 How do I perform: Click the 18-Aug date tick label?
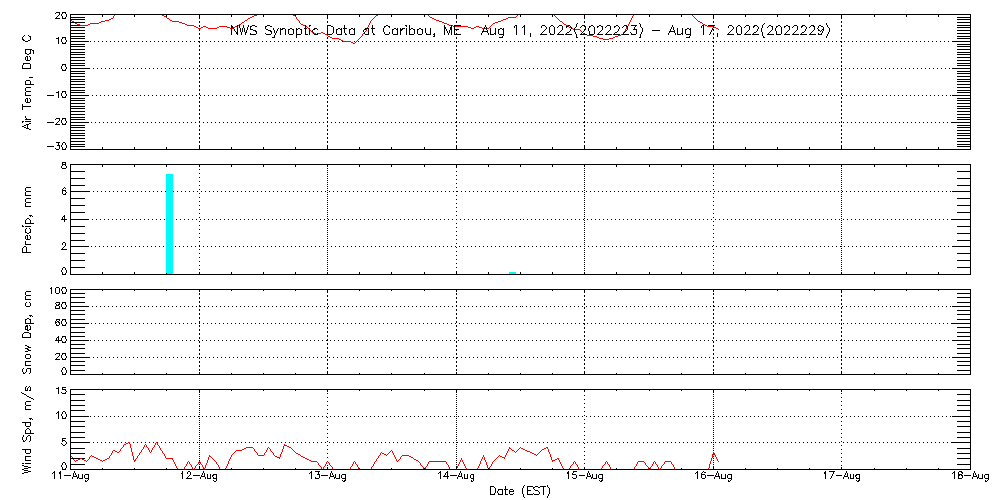pos(970,478)
